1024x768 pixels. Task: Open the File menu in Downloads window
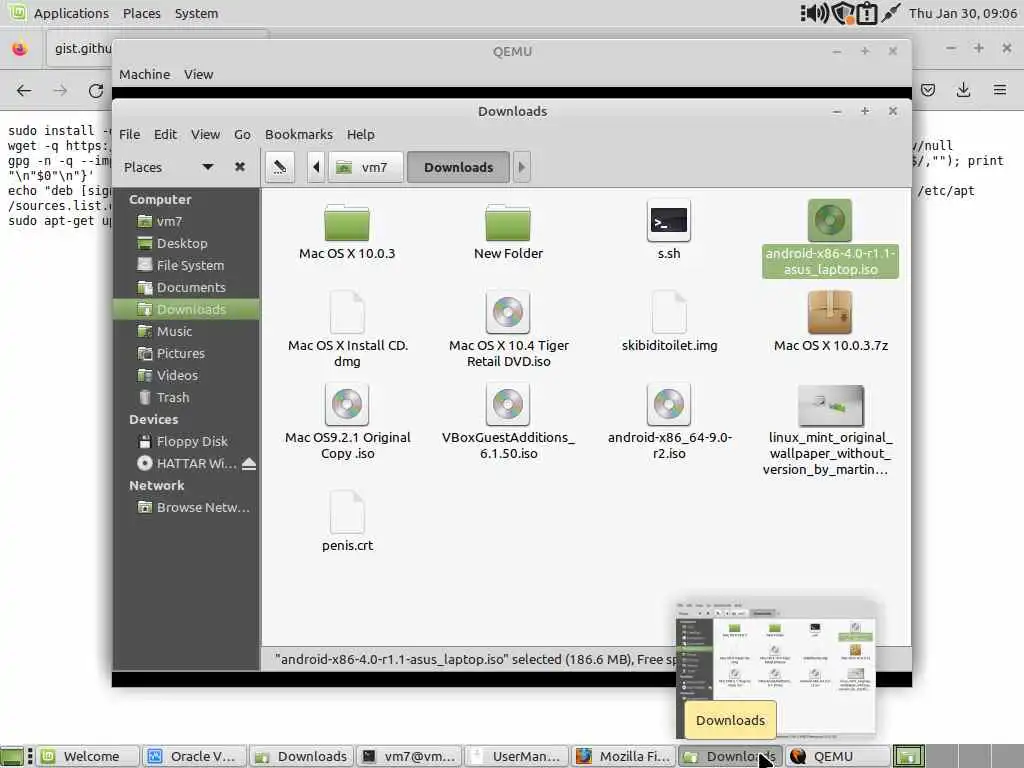129,135
